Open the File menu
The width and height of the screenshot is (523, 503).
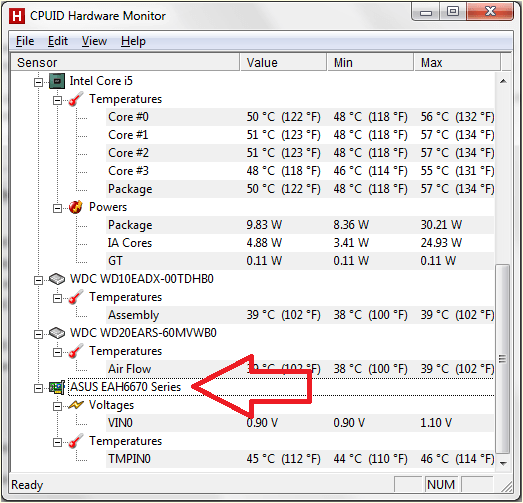point(25,41)
